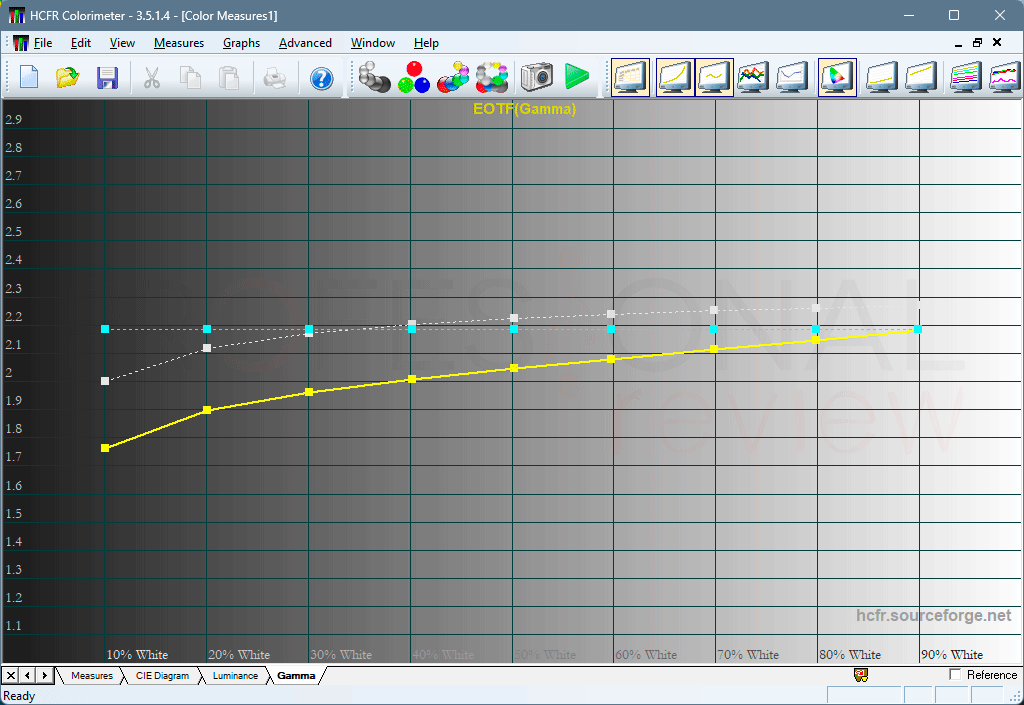The image size is (1024, 705).
Task: Toggle the luminance curve monitor icon
Action: (675, 78)
